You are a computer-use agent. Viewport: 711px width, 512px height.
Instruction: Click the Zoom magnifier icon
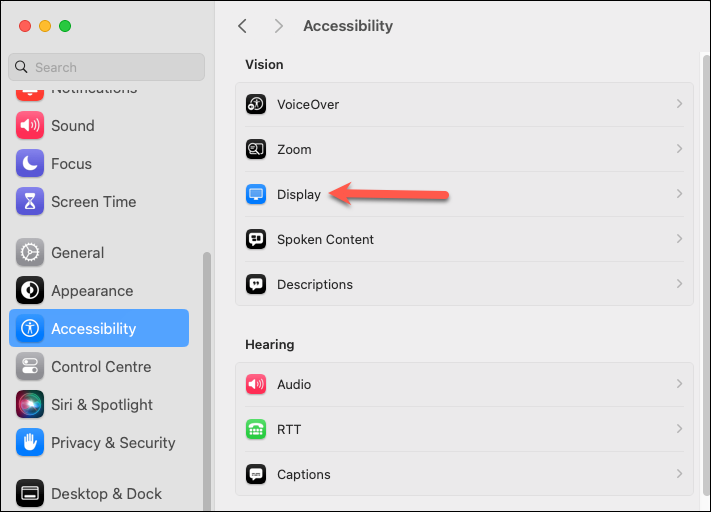[x=256, y=149]
